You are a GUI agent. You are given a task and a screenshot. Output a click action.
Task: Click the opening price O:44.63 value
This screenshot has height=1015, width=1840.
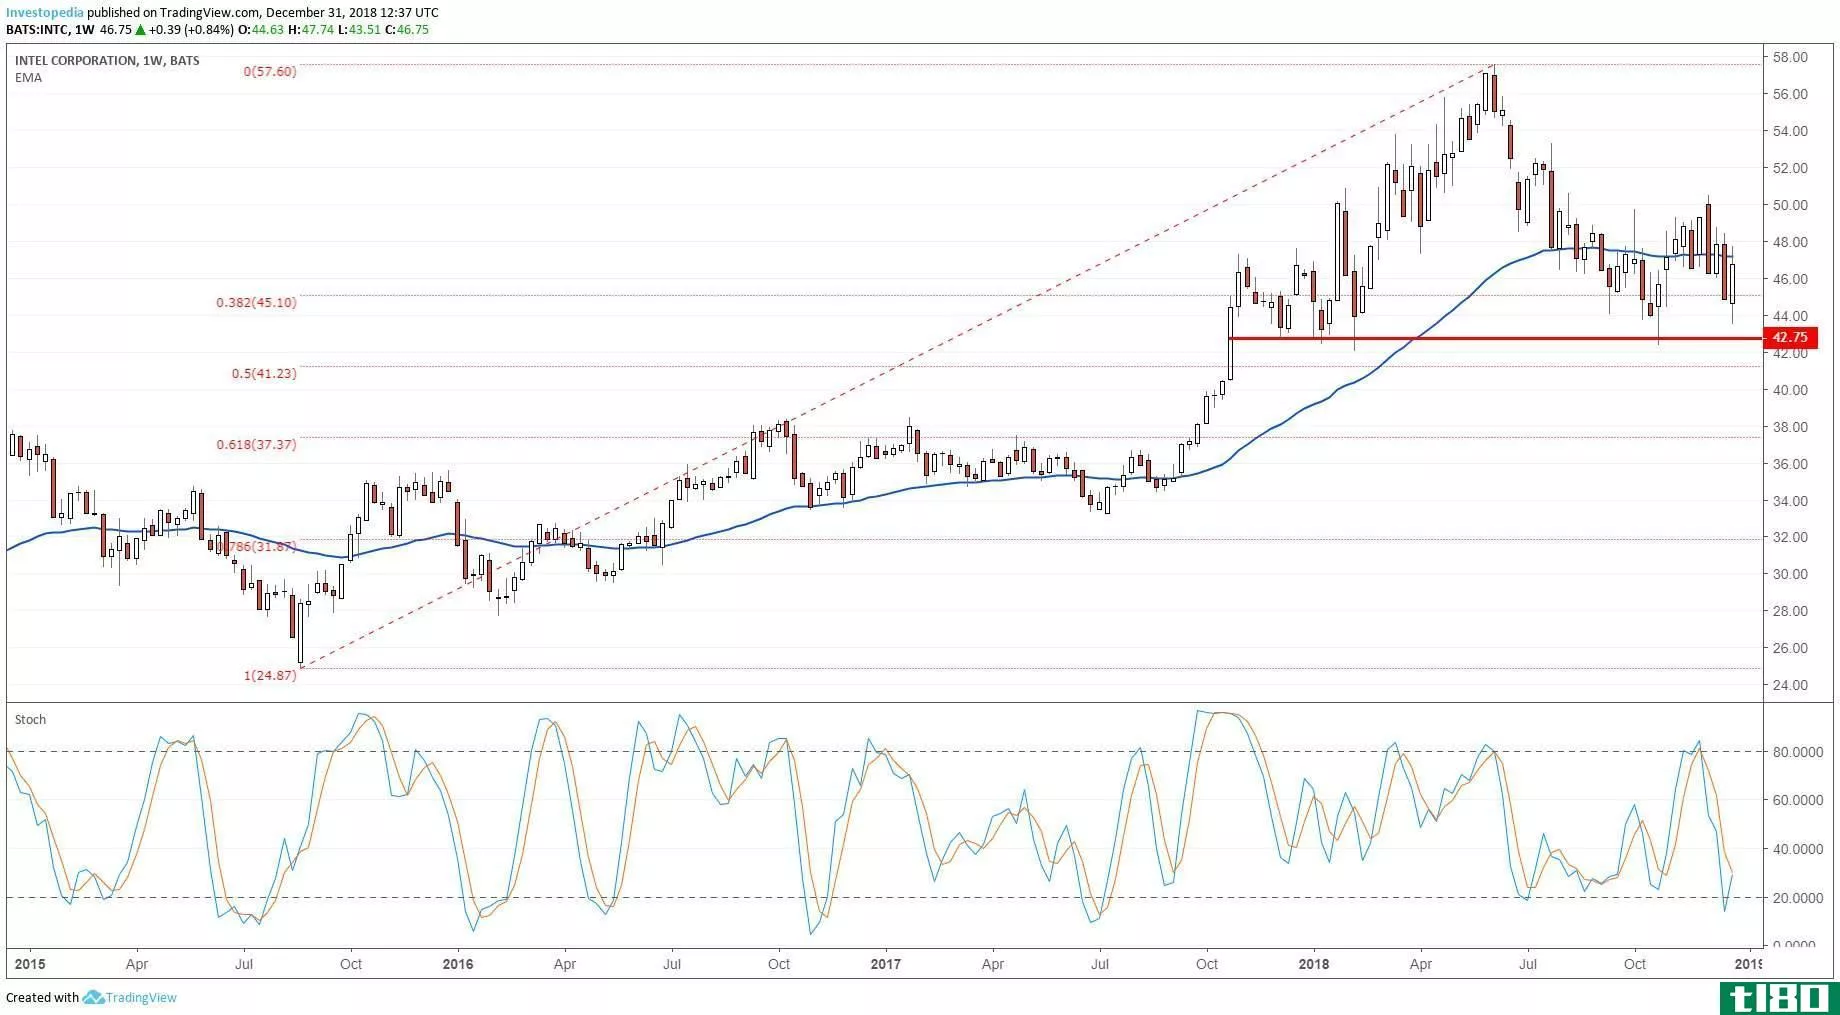click(x=261, y=30)
